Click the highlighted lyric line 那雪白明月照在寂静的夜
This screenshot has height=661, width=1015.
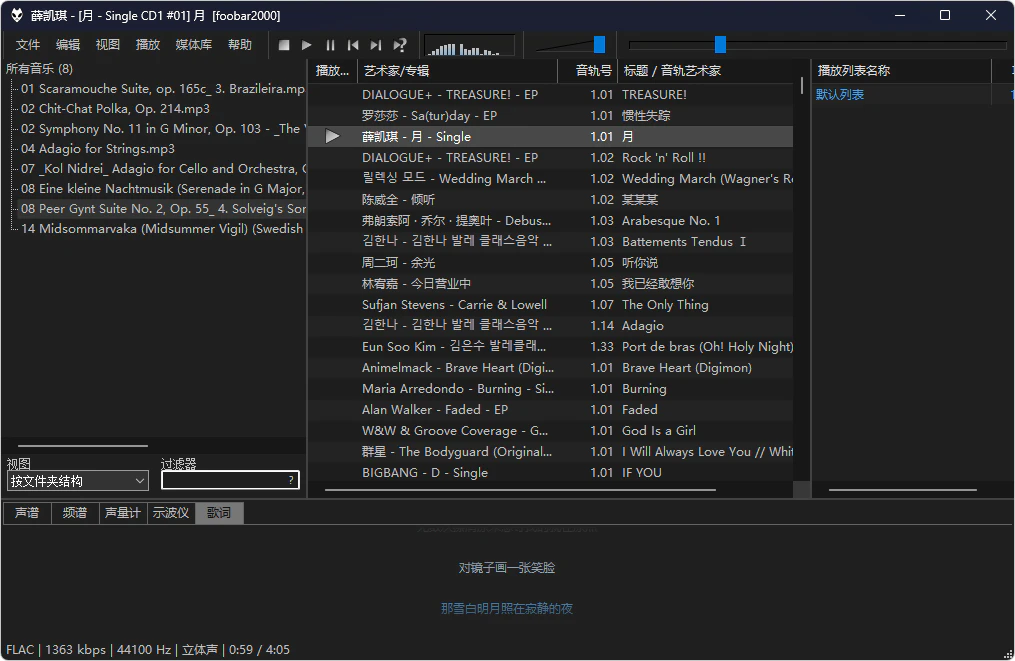pos(507,609)
